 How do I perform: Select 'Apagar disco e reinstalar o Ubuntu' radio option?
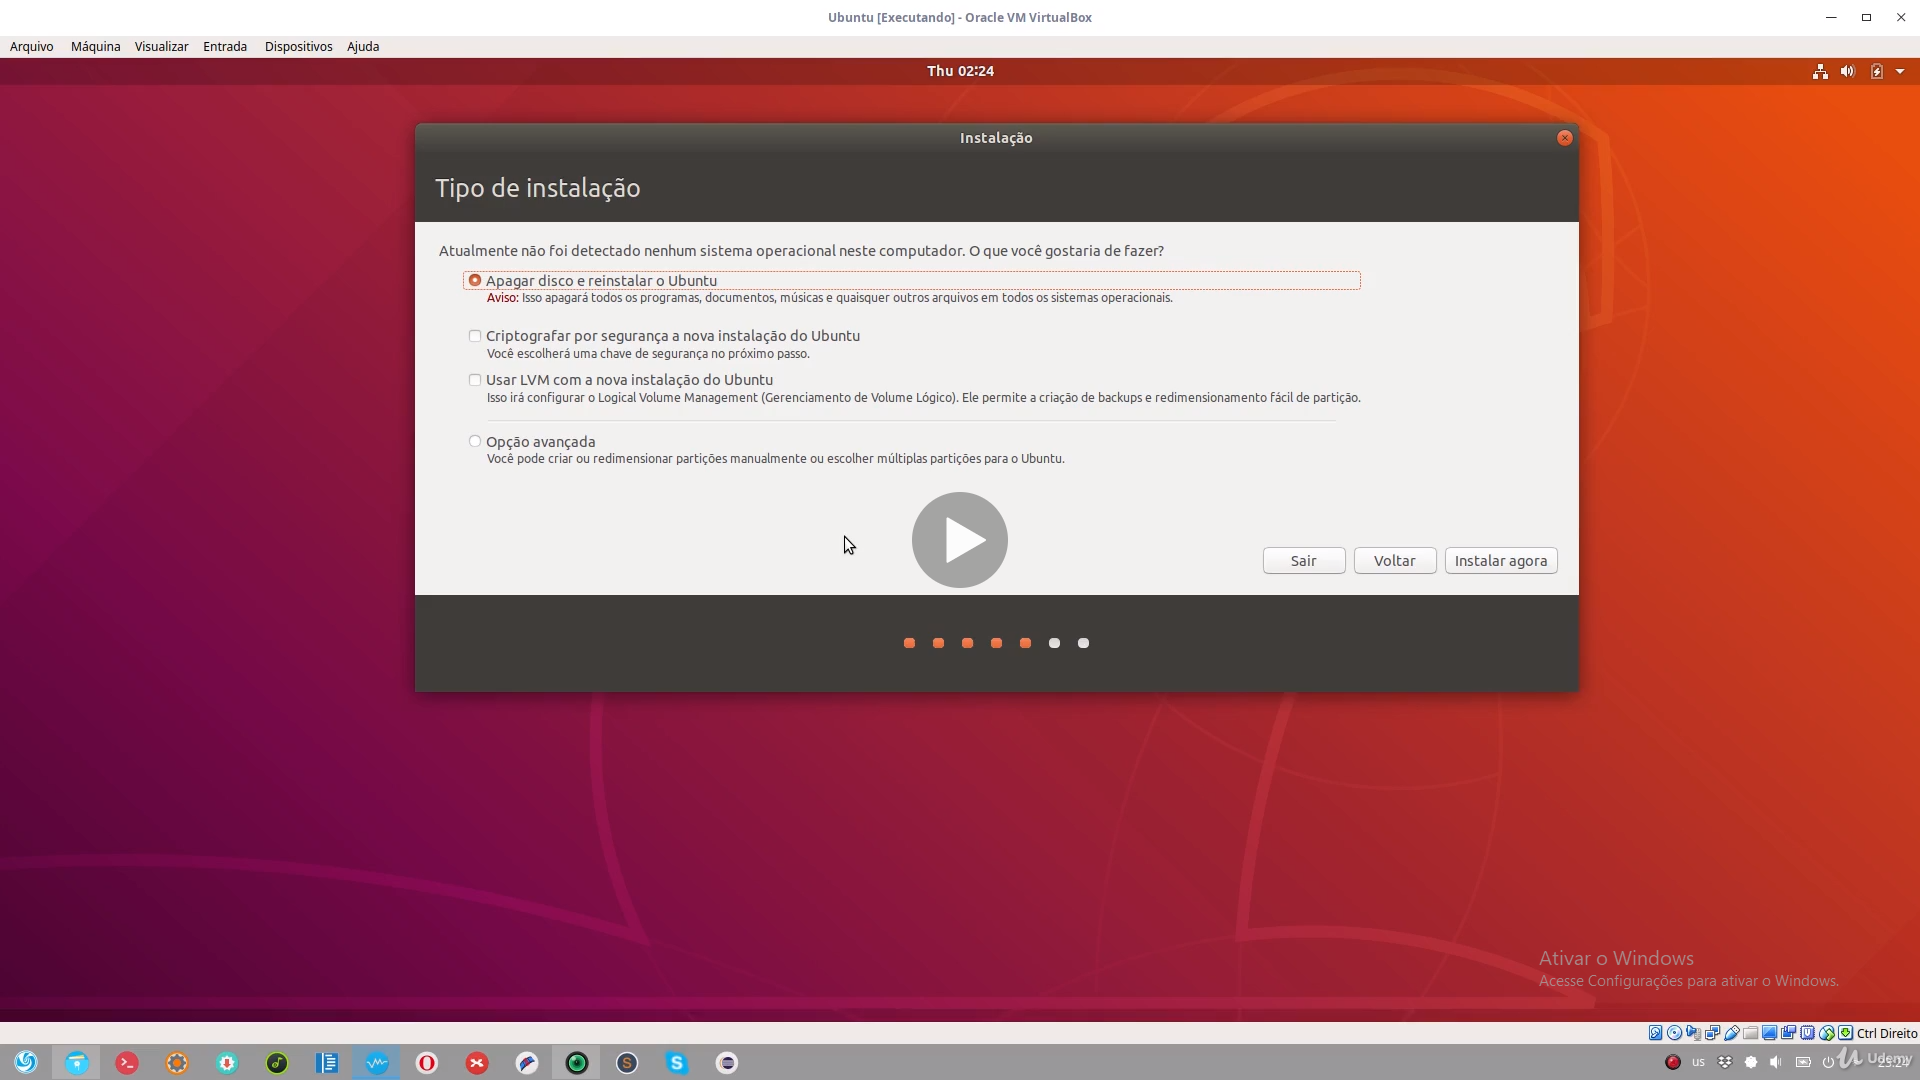coord(475,281)
